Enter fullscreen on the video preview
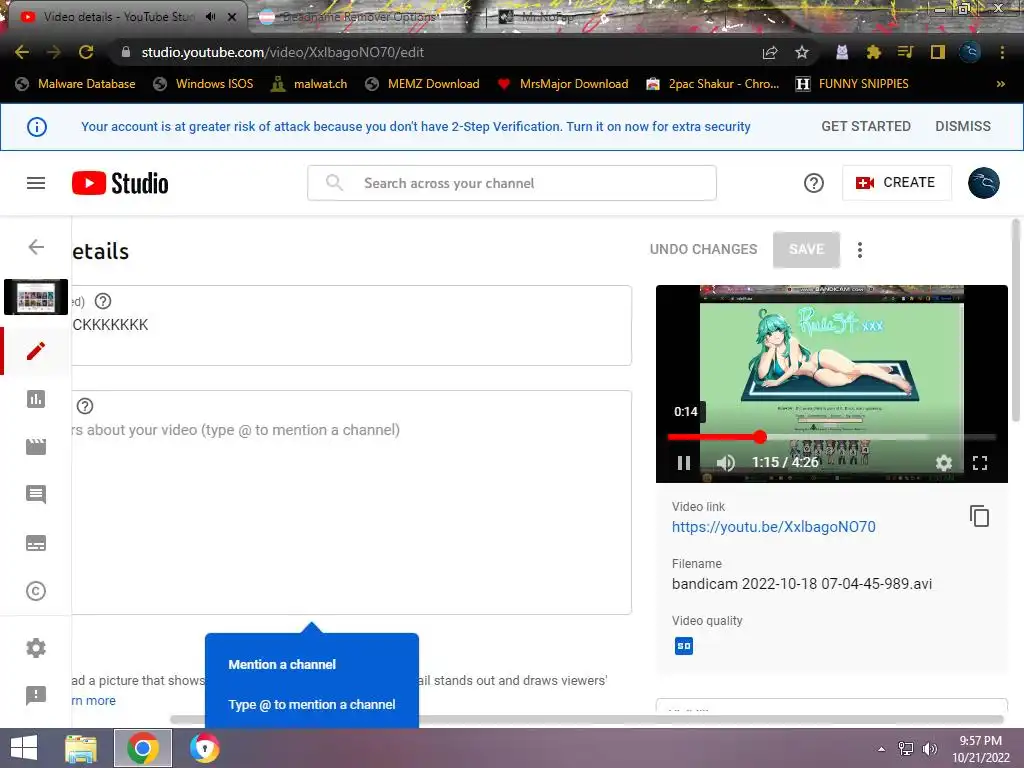Screen dimensions: 1024x768 pos(980,463)
